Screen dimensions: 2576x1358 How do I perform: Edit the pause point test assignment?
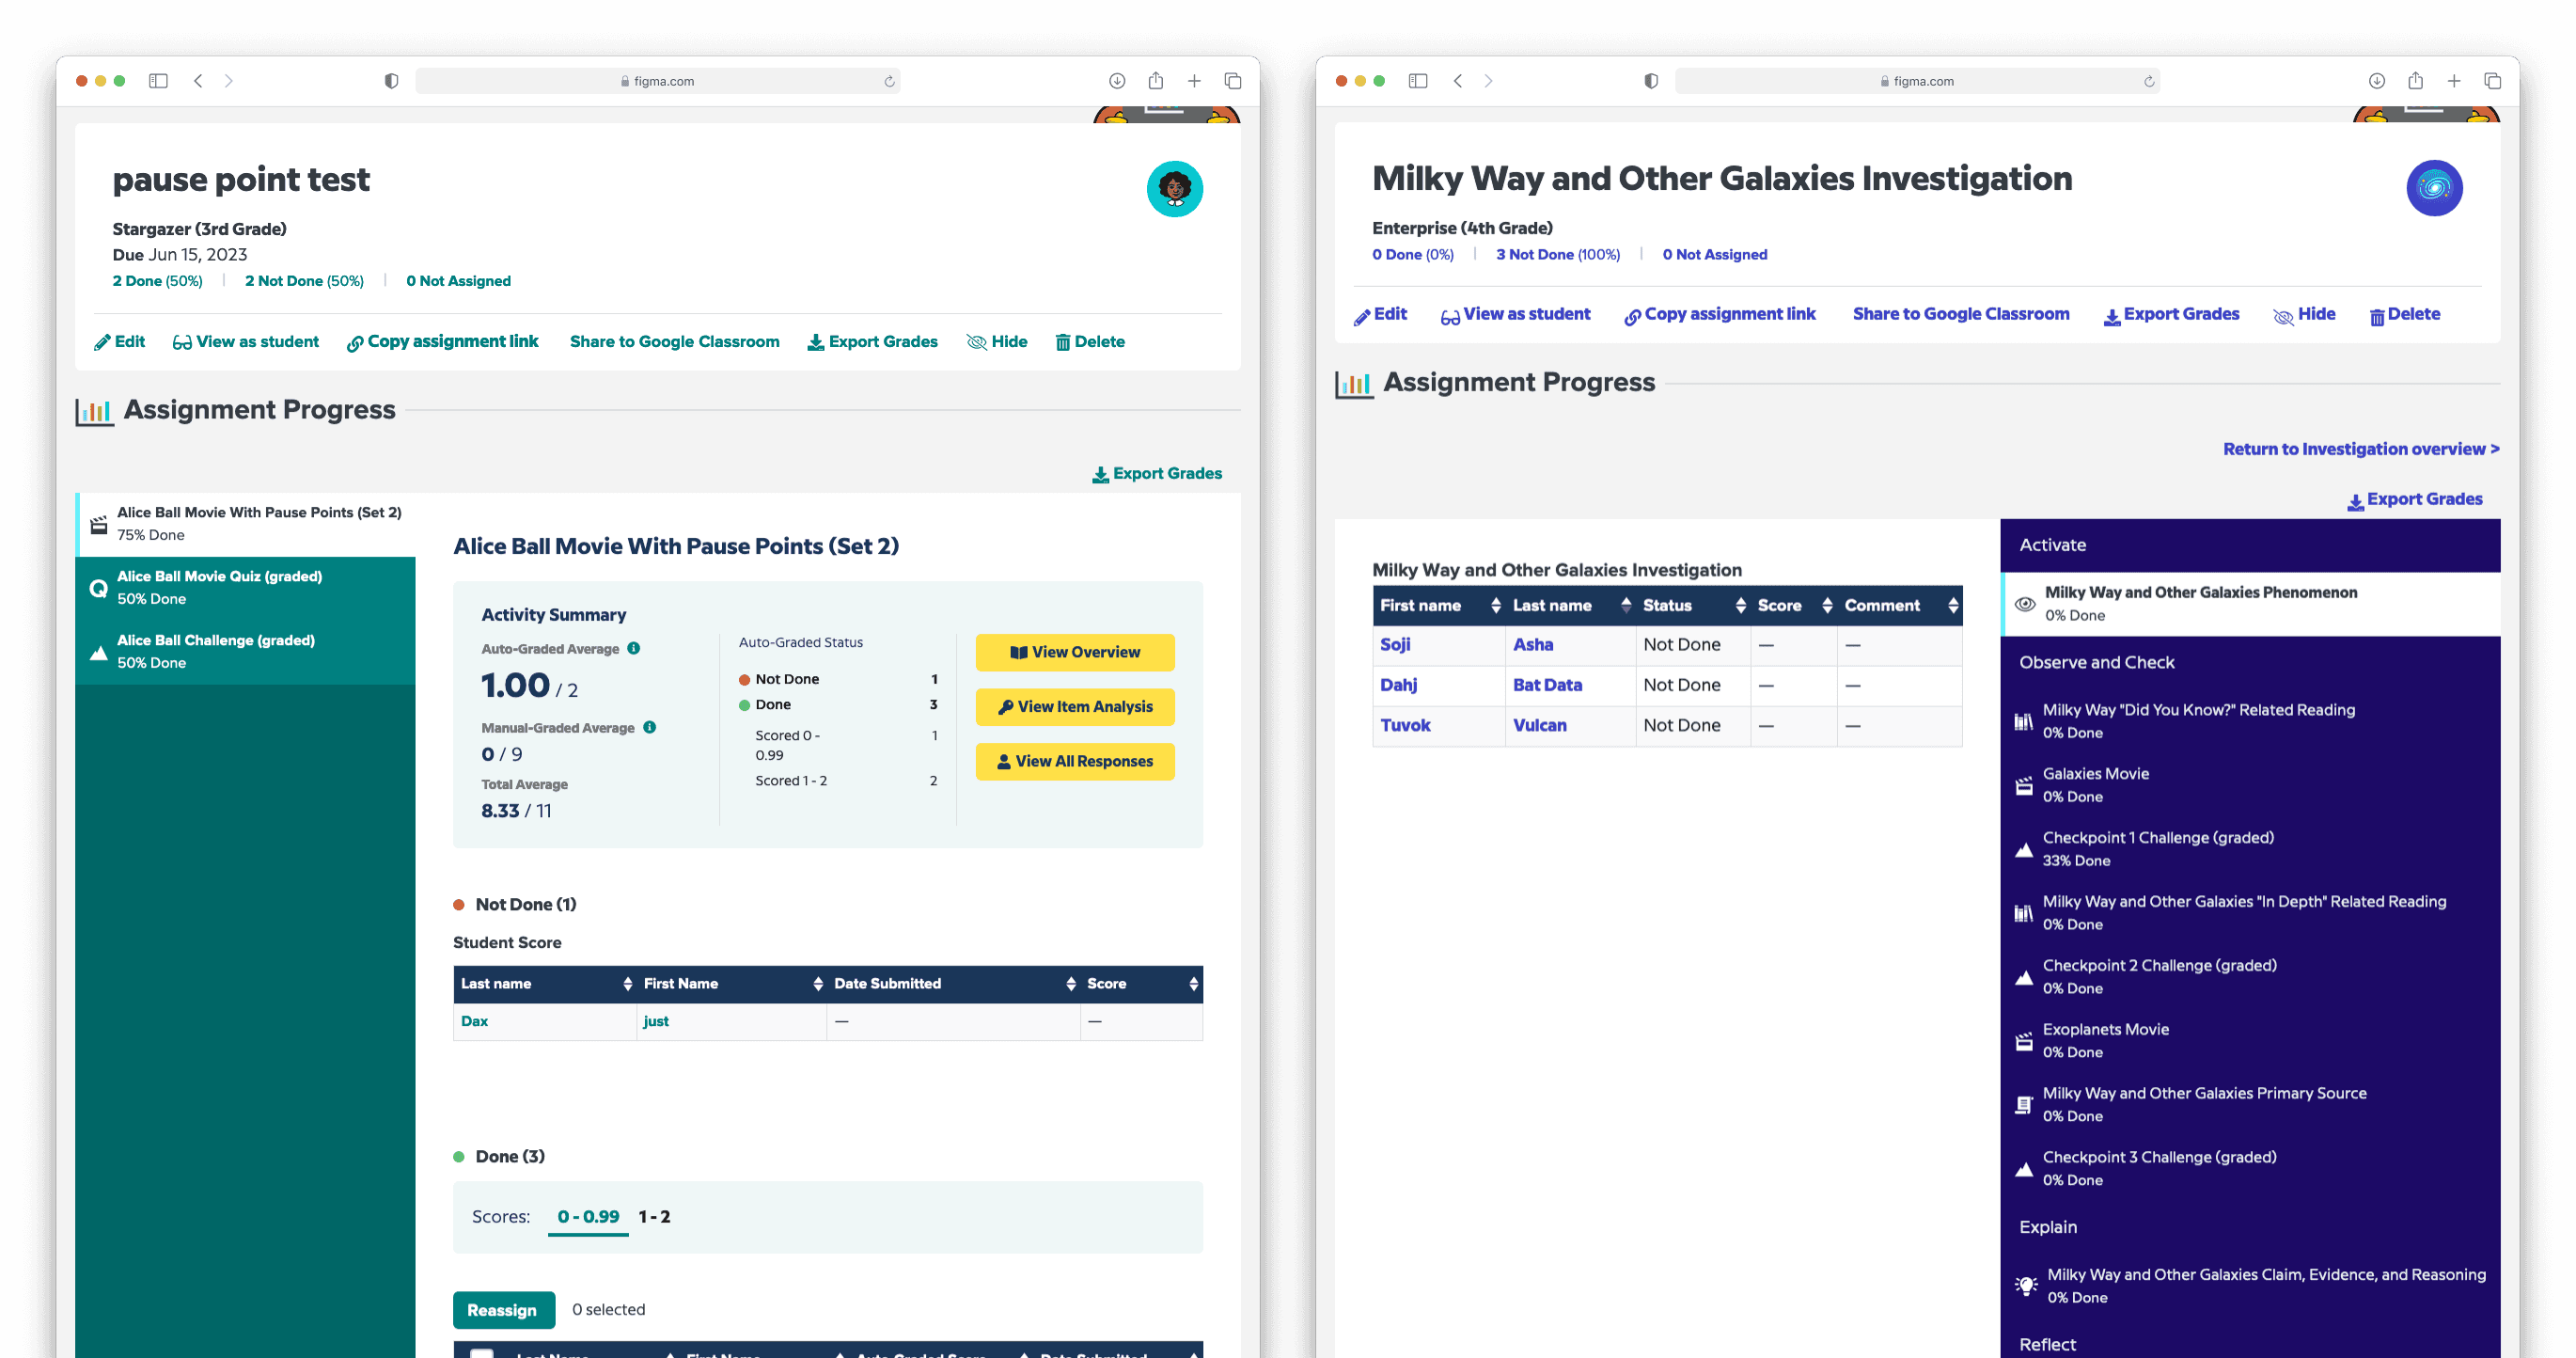pyautogui.click(x=120, y=342)
